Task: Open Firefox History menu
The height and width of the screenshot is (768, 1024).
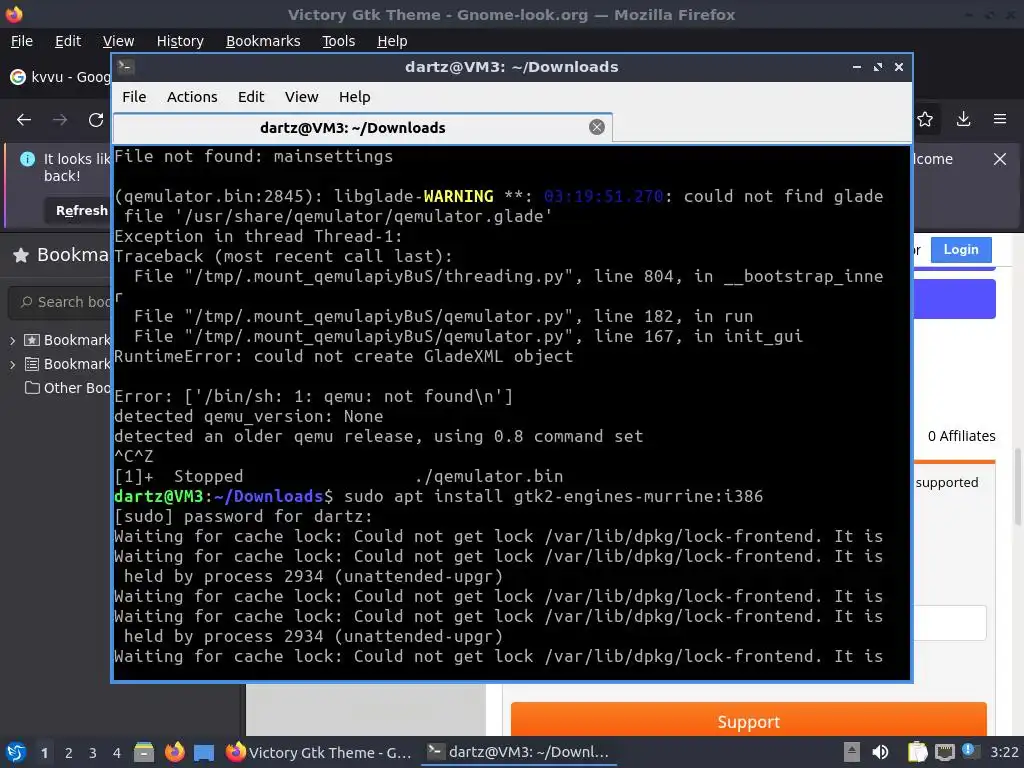Action: pyautogui.click(x=180, y=41)
